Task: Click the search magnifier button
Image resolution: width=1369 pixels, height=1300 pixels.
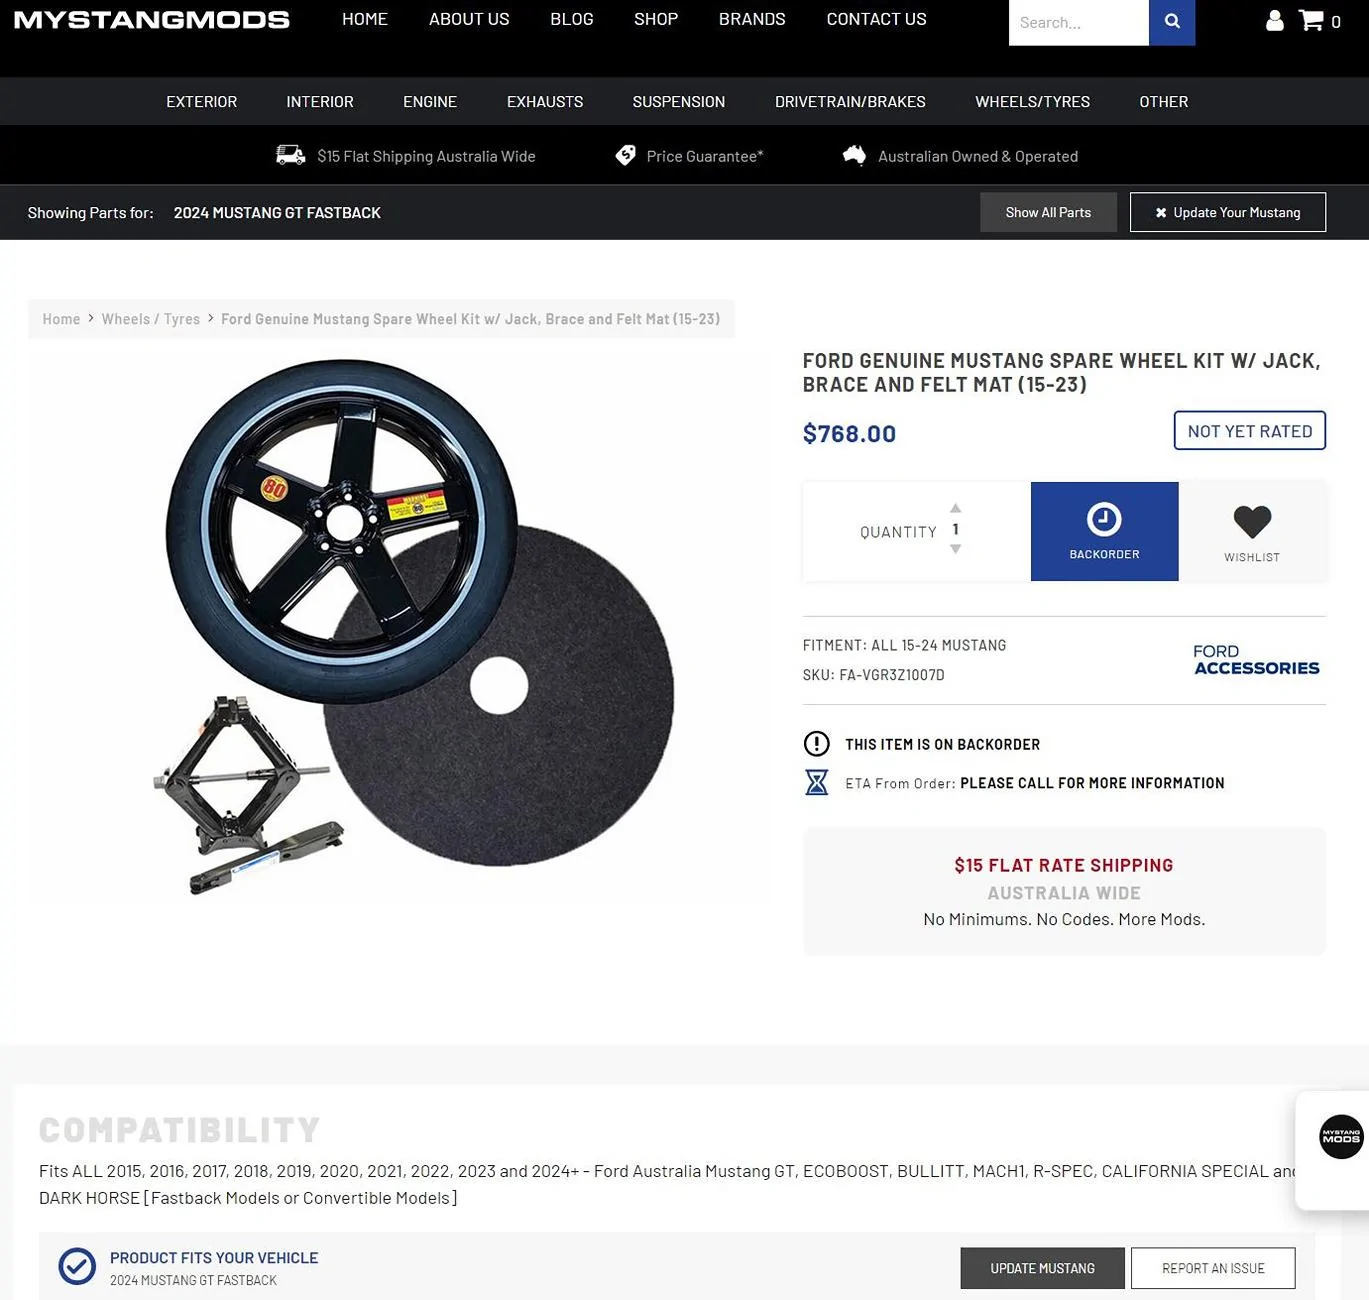Action: pyautogui.click(x=1172, y=22)
